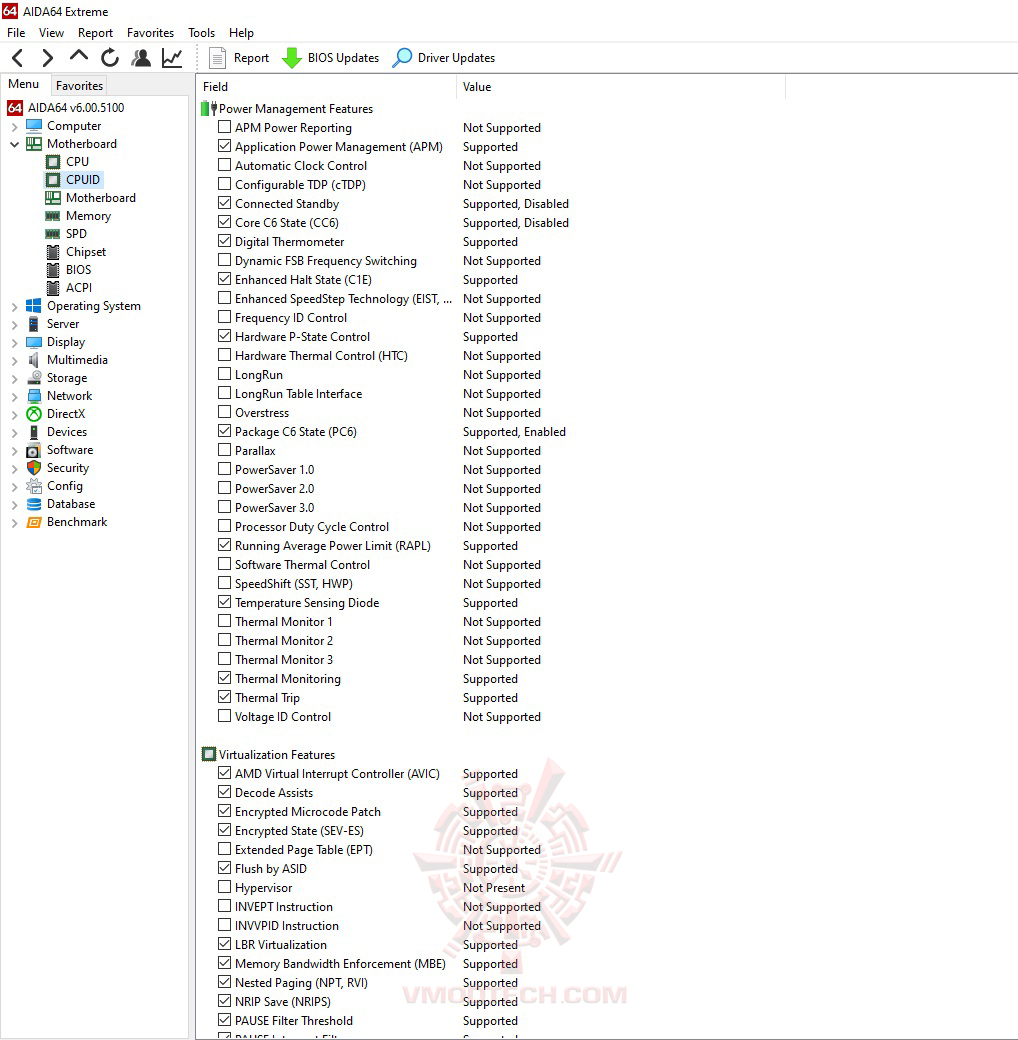Open the Report menu
This screenshot has width=1018, height=1040.
pyautogui.click(x=95, y=32)
